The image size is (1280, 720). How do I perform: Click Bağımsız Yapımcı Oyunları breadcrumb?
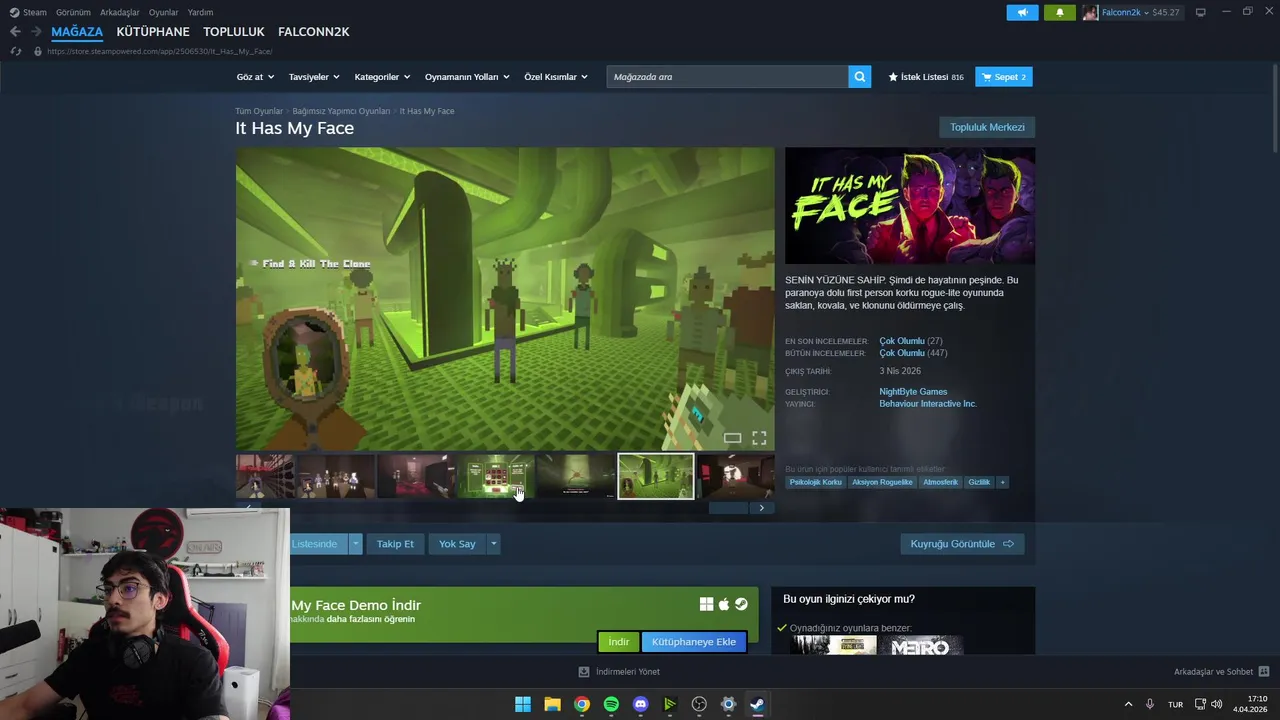click(341, 111)
